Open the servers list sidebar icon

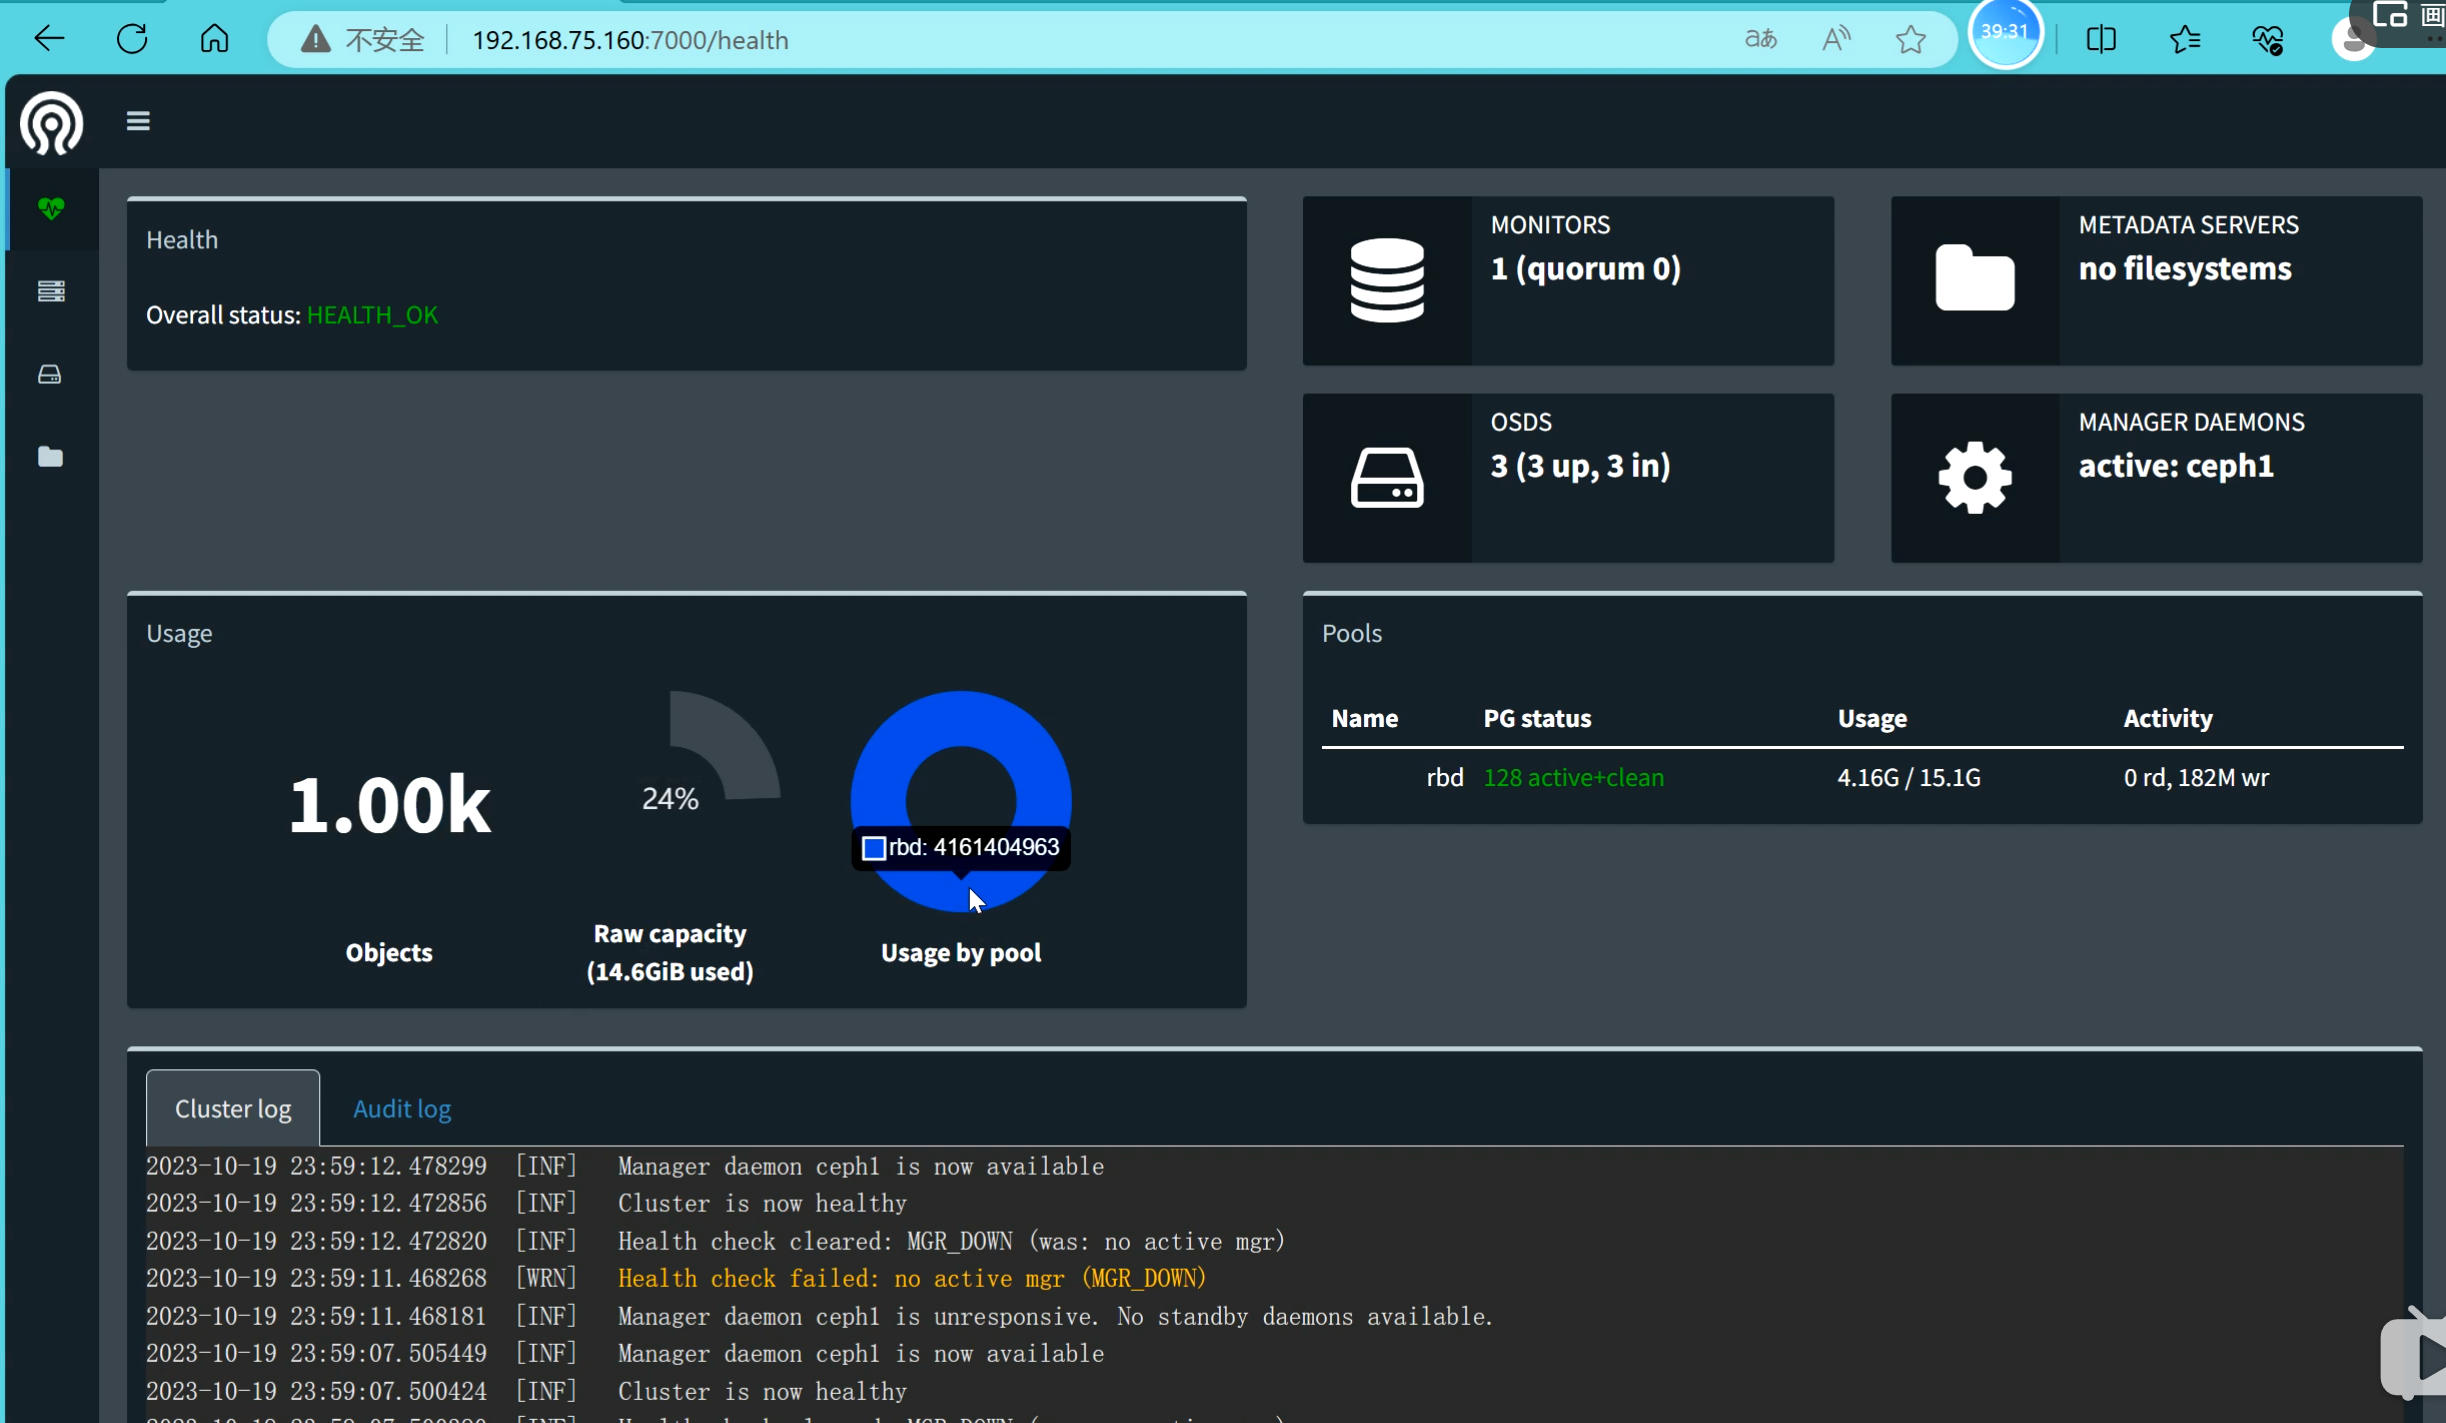pyautogui.click(x=51, y=291)
